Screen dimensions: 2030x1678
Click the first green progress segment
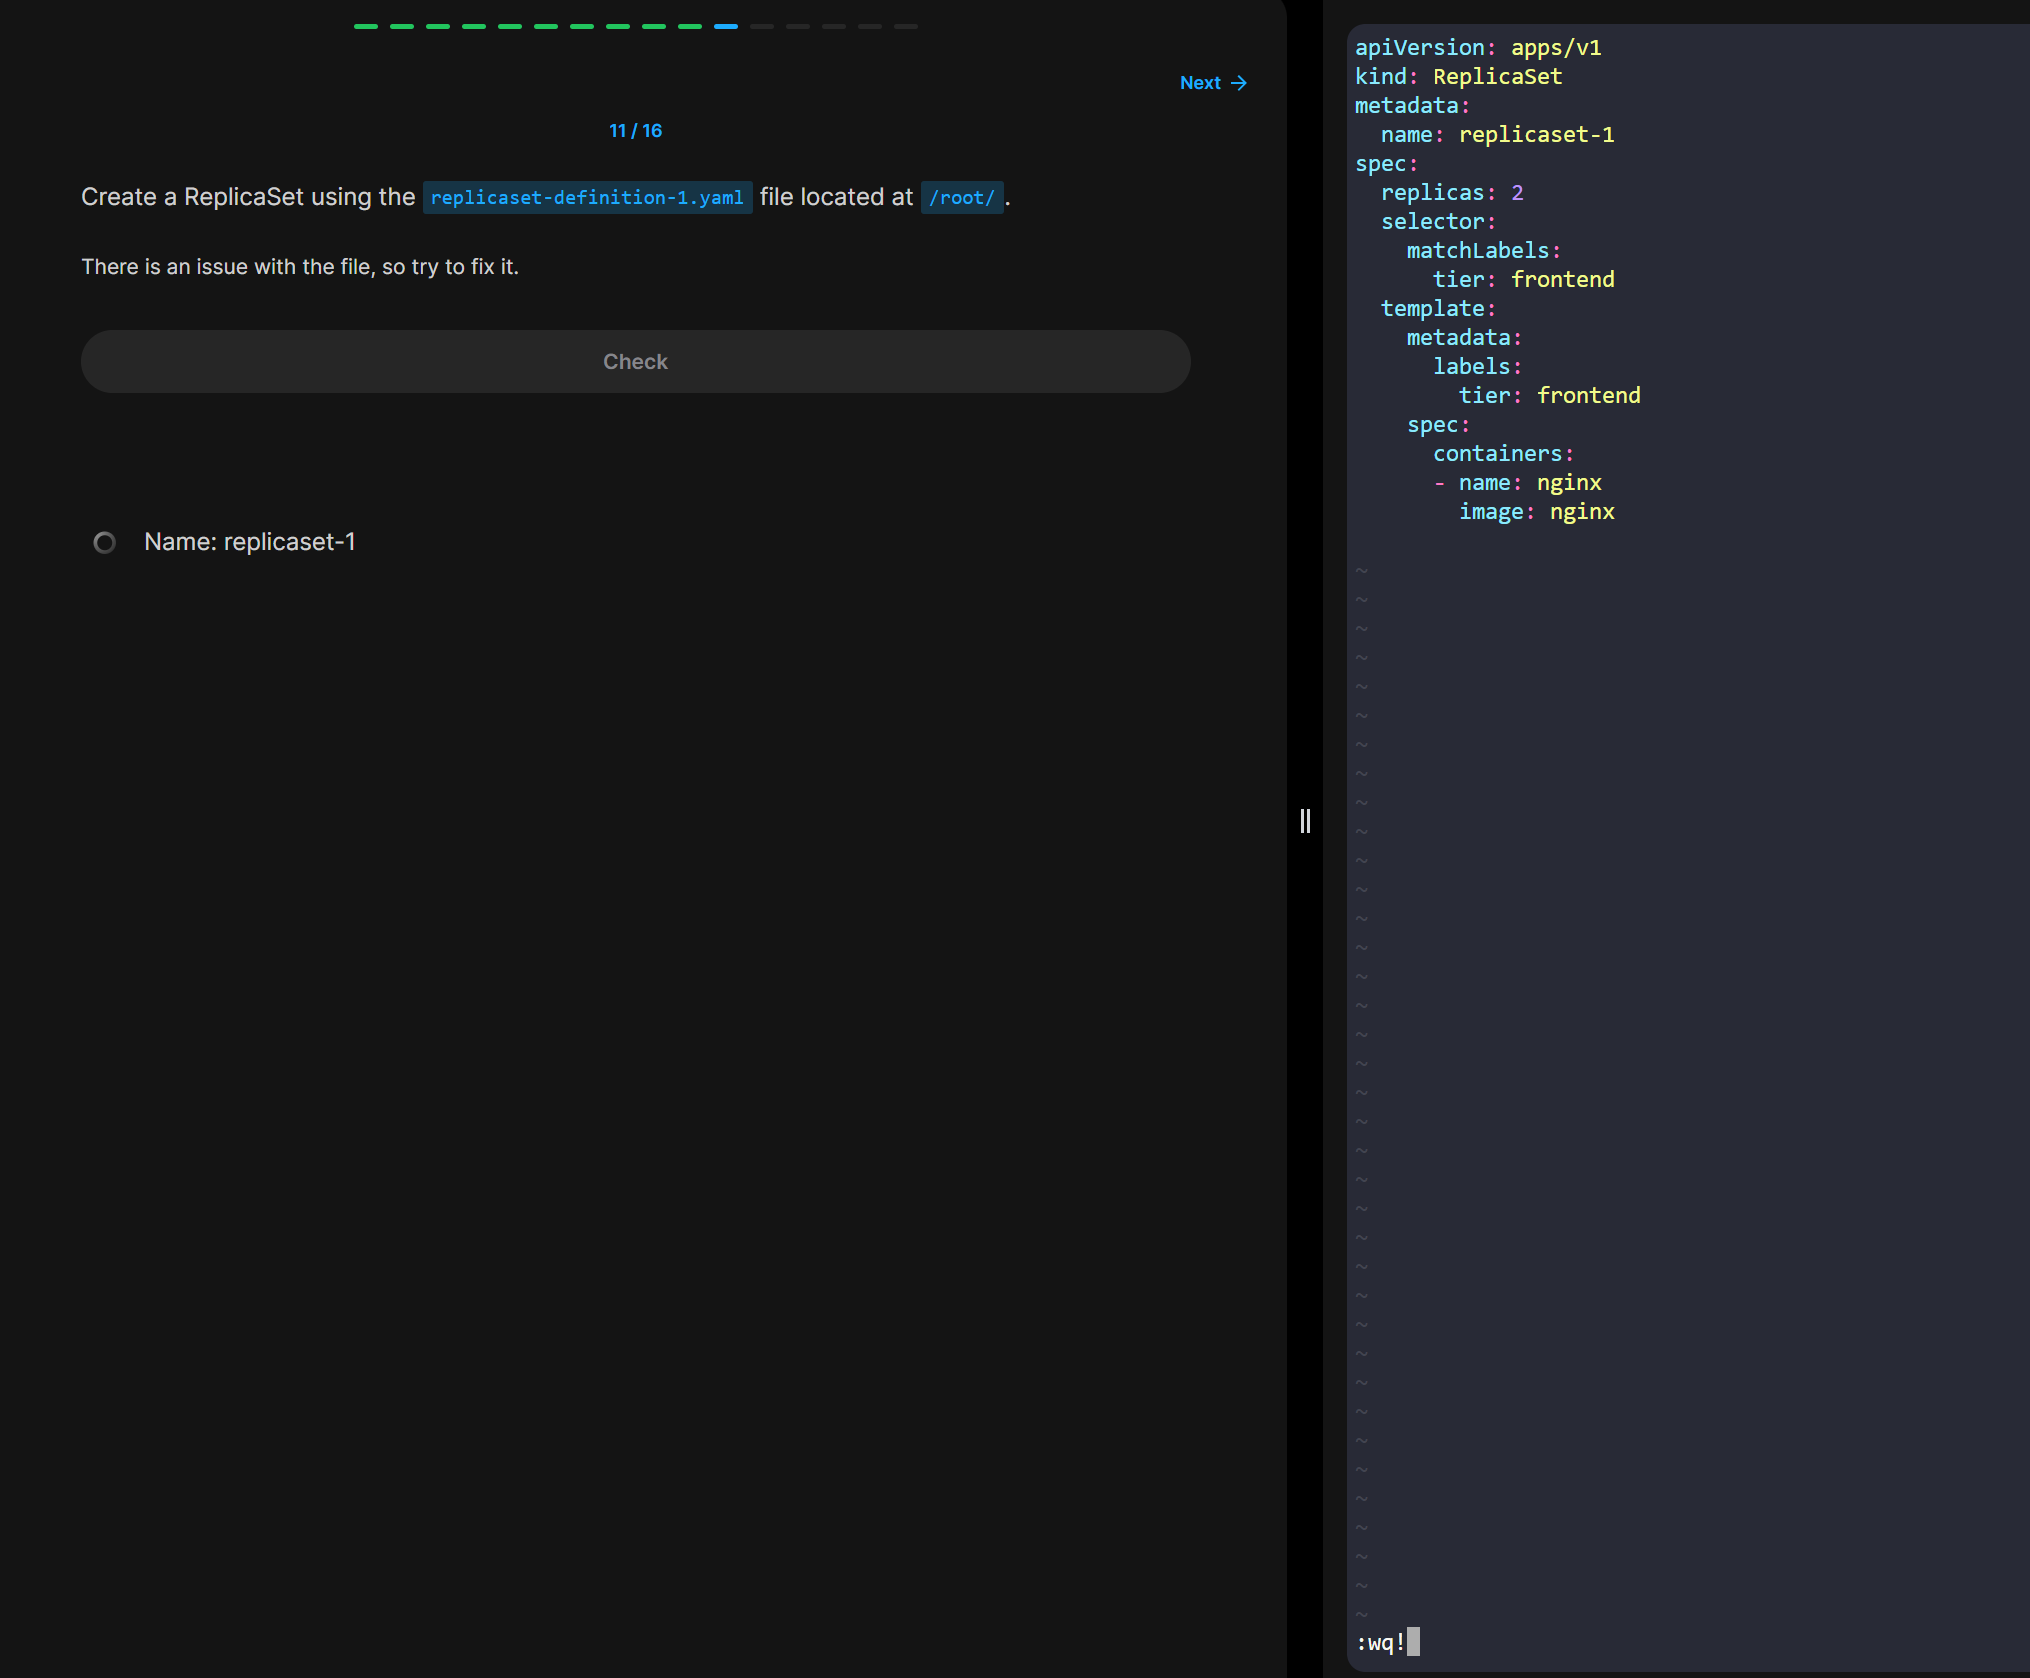click(366, 26)
